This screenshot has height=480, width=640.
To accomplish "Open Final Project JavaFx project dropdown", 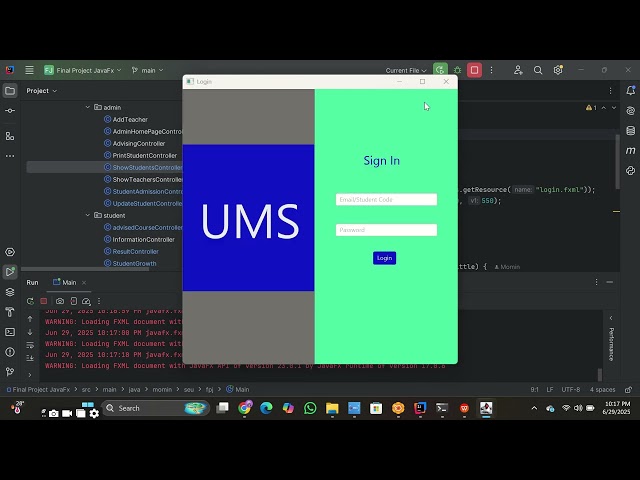I will coord(83,70).
